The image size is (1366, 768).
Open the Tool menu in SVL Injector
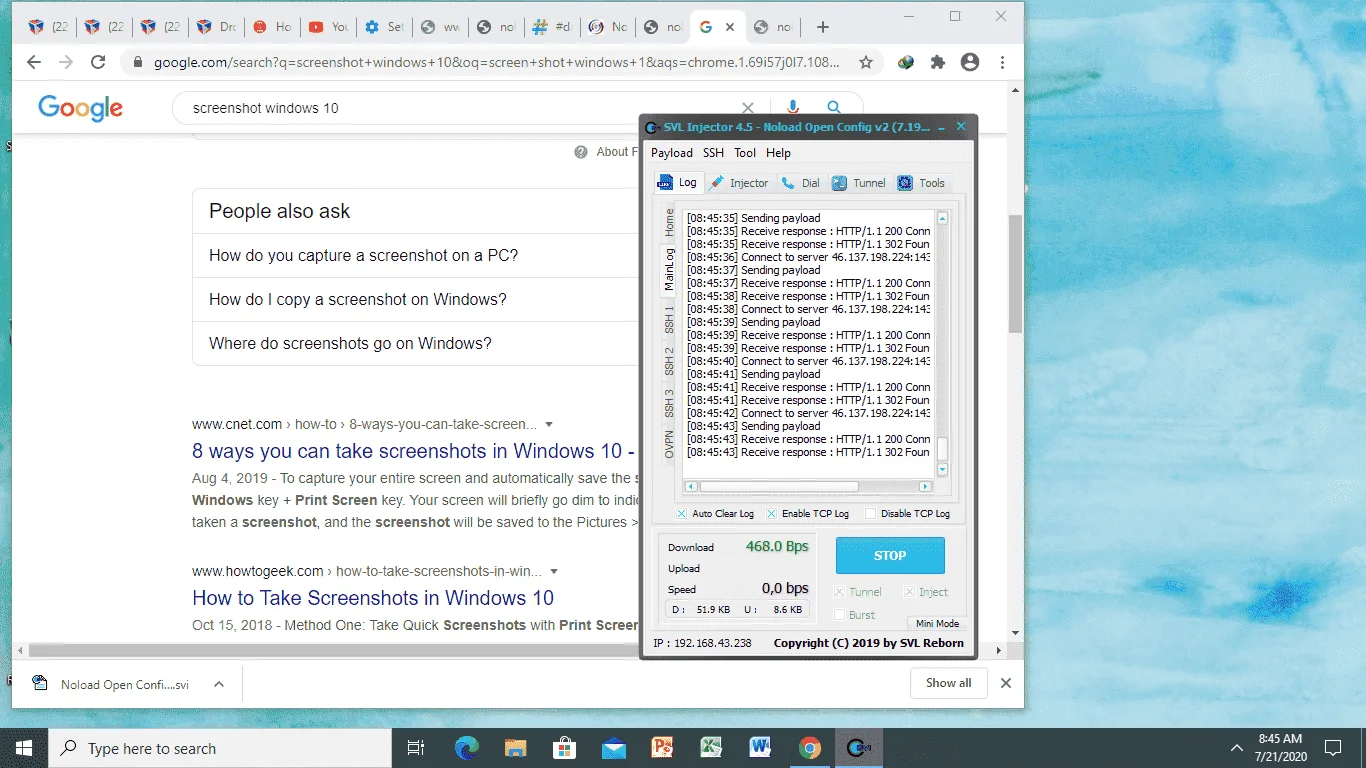tap(745, 153)
